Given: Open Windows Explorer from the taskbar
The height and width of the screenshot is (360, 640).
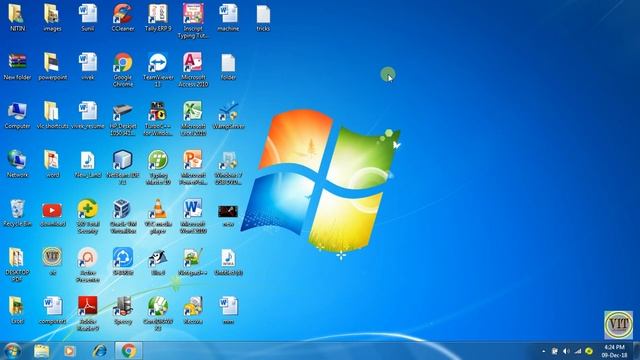Looking at the screenshot, I should tap(41, 351).
